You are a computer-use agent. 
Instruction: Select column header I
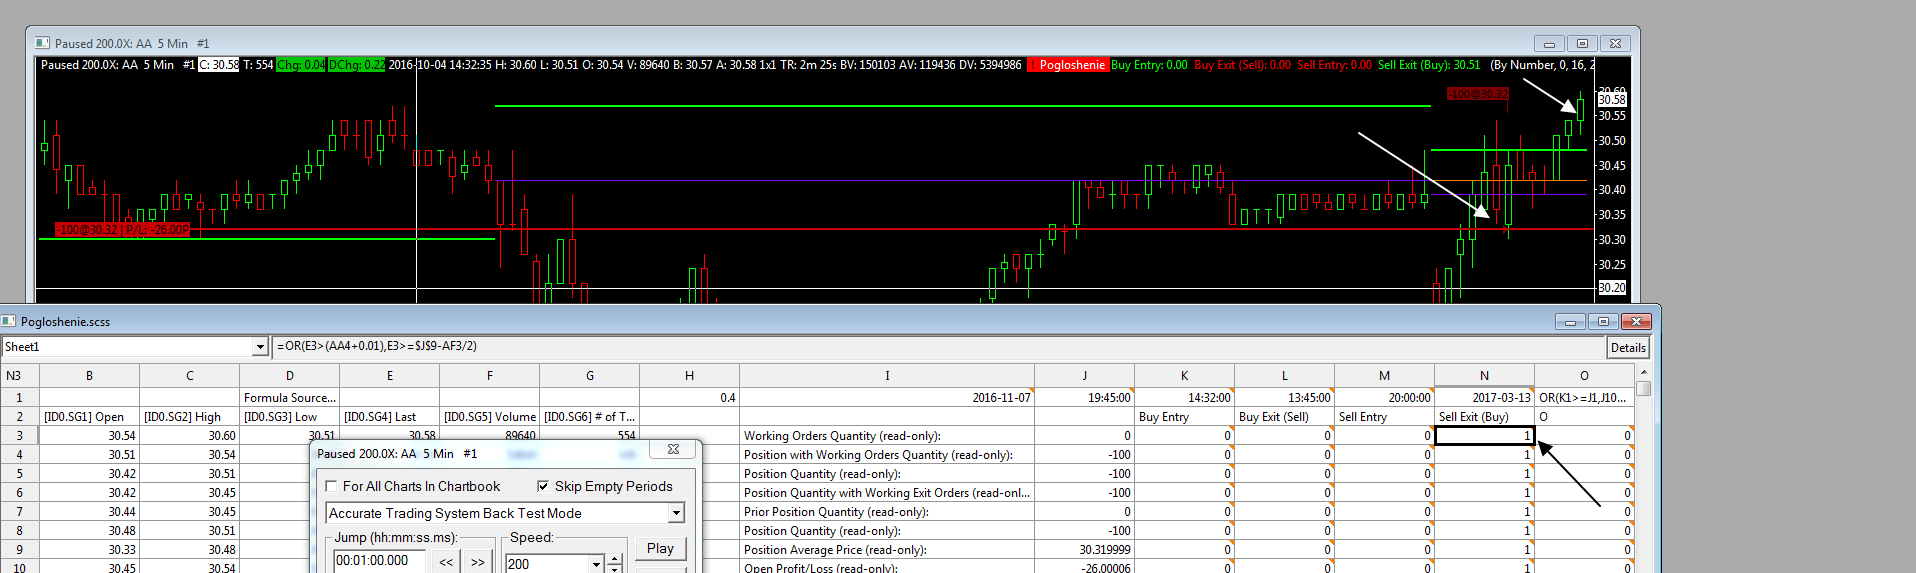(x=887, y=376)
